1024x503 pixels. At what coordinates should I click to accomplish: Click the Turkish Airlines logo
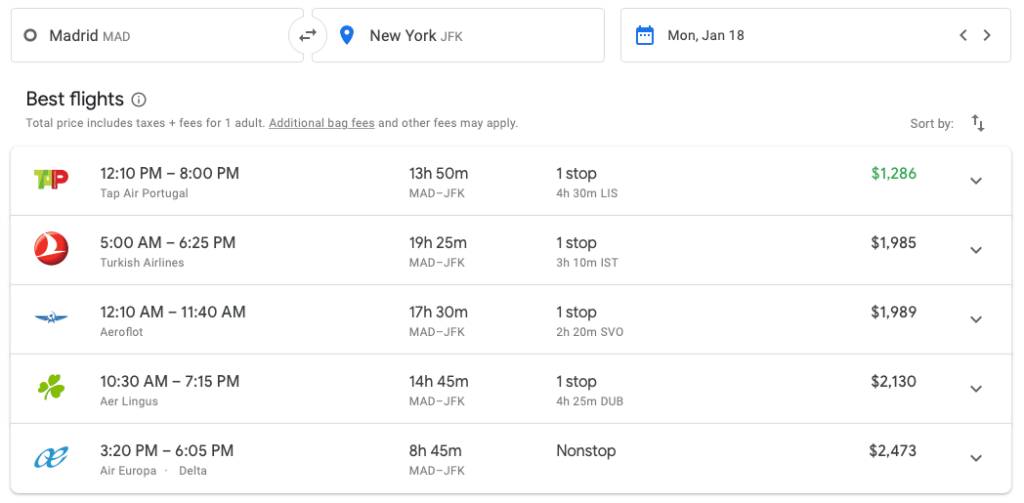click(51, 249)
